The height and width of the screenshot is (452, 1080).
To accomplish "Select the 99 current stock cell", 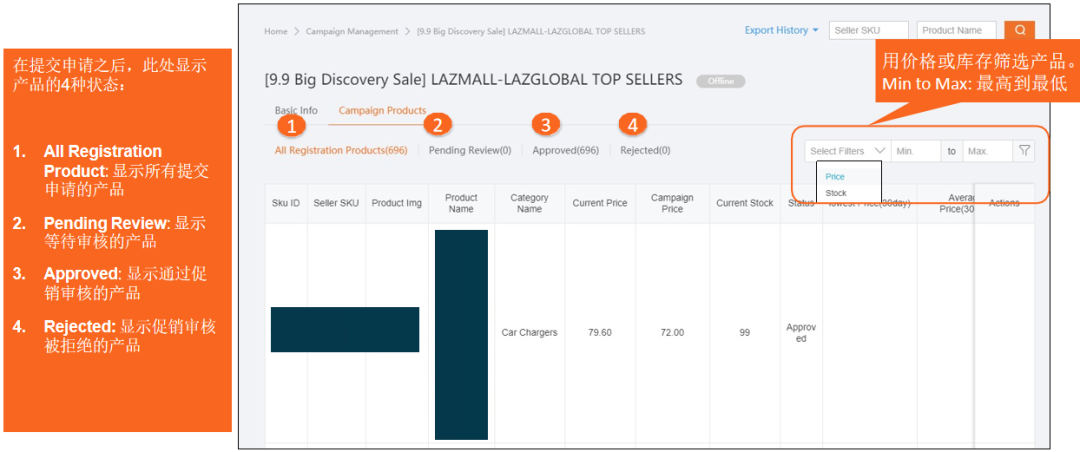I will pos(745,333).
